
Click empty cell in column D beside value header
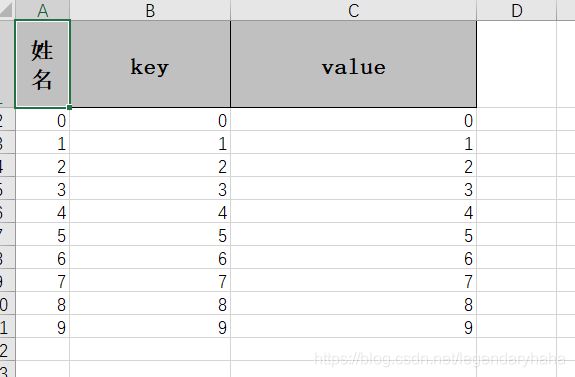coord(516,64)
